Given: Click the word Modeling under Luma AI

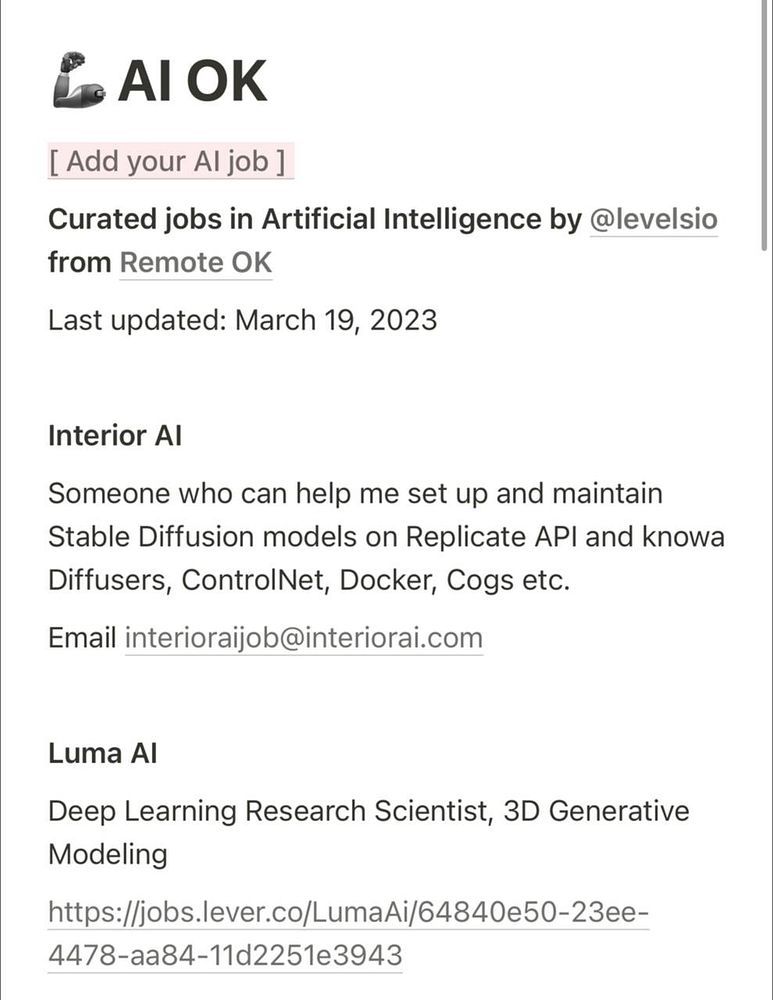Looking at the screenshot, I should (x=108, y=855).
